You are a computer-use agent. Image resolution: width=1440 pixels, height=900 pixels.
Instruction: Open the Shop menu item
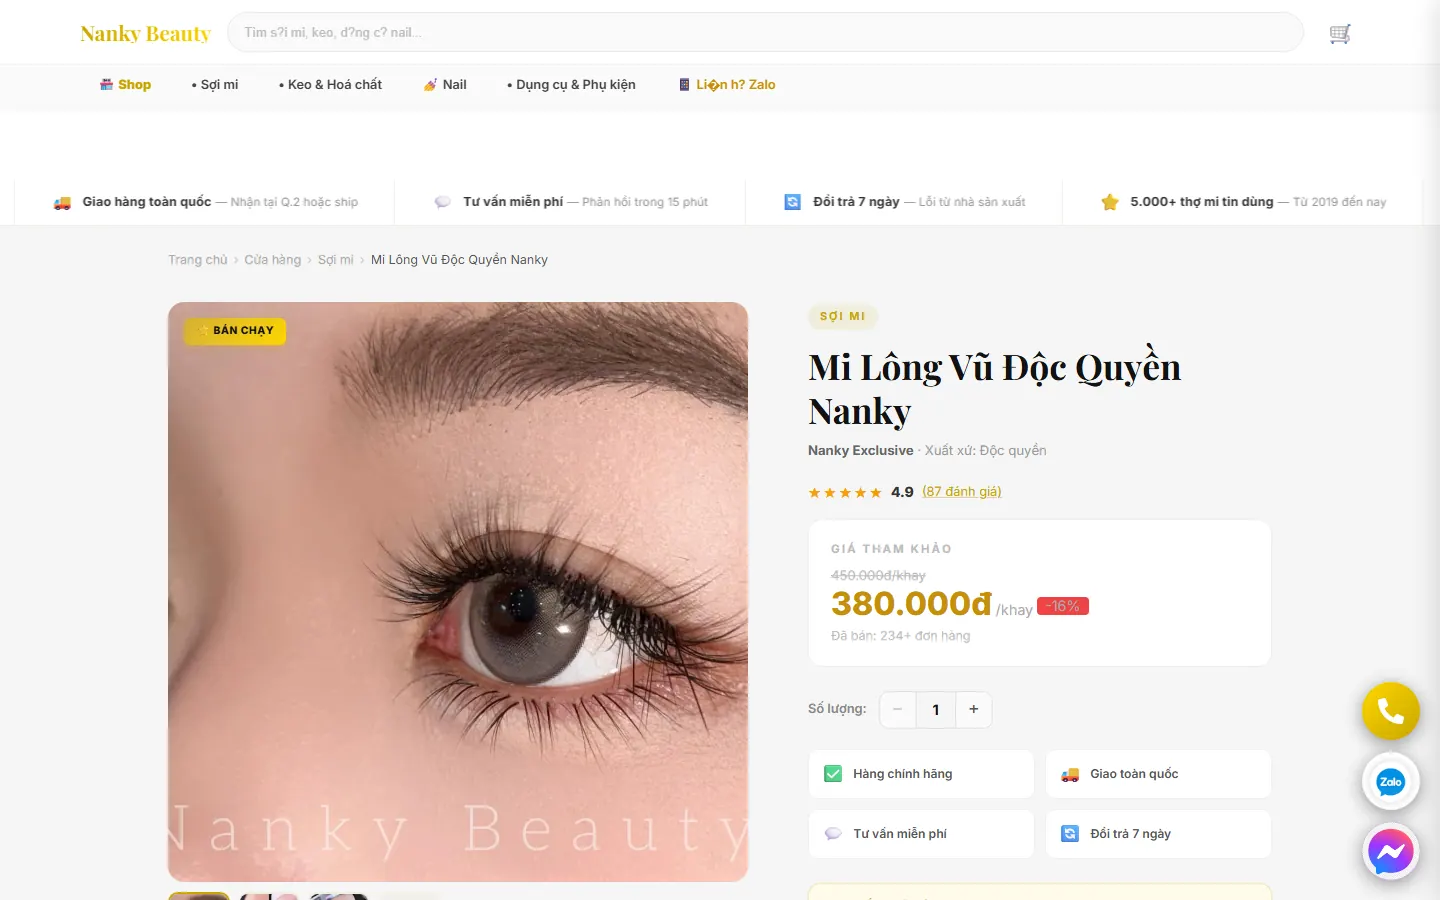(x=125, y=85)
